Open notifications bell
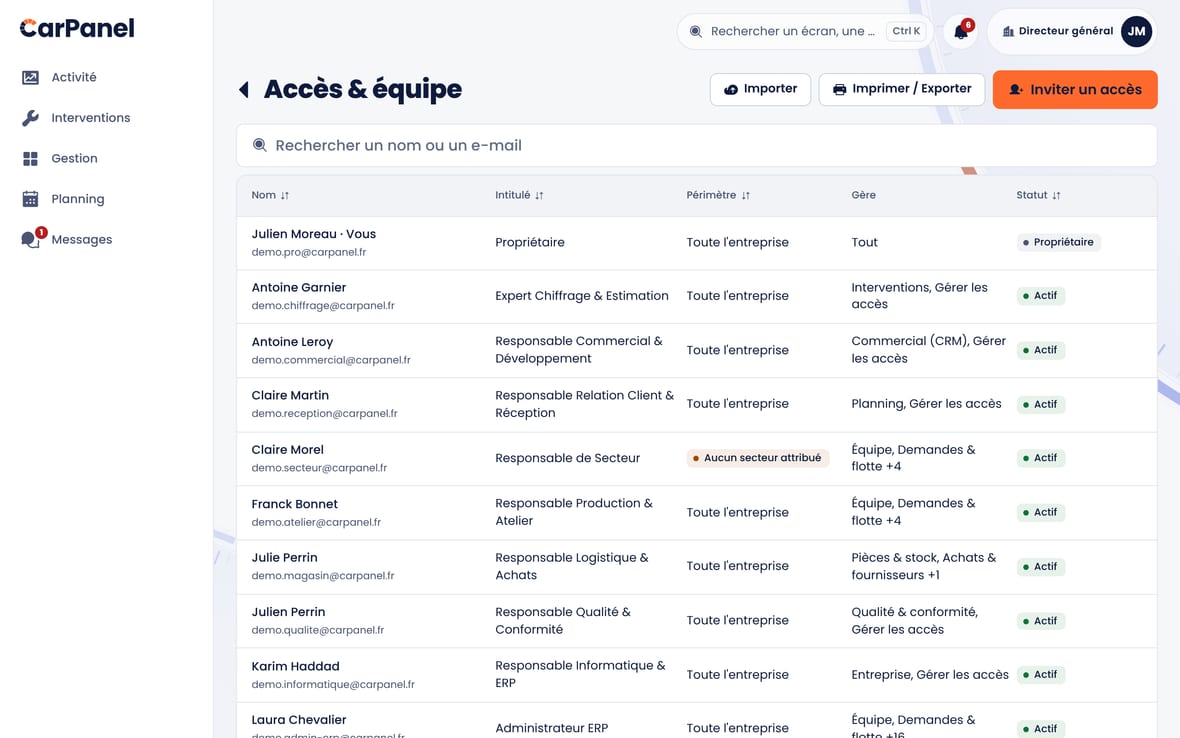 coord(961,32)
